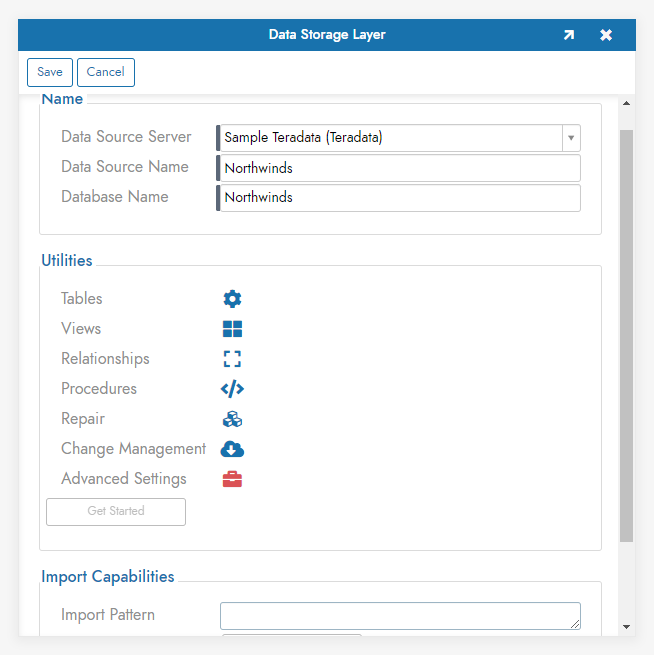Launch the Repair cubes icon
Image resolution: width=654 pixels, height=655 pixels.
click(232, 419)
